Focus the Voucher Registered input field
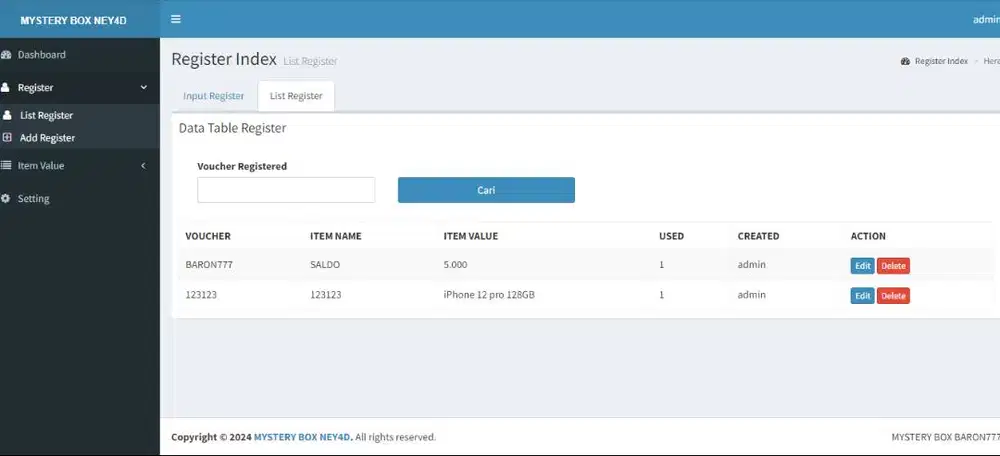The width and height of the screenshot is (1000, 456). (x=286, y=190)
